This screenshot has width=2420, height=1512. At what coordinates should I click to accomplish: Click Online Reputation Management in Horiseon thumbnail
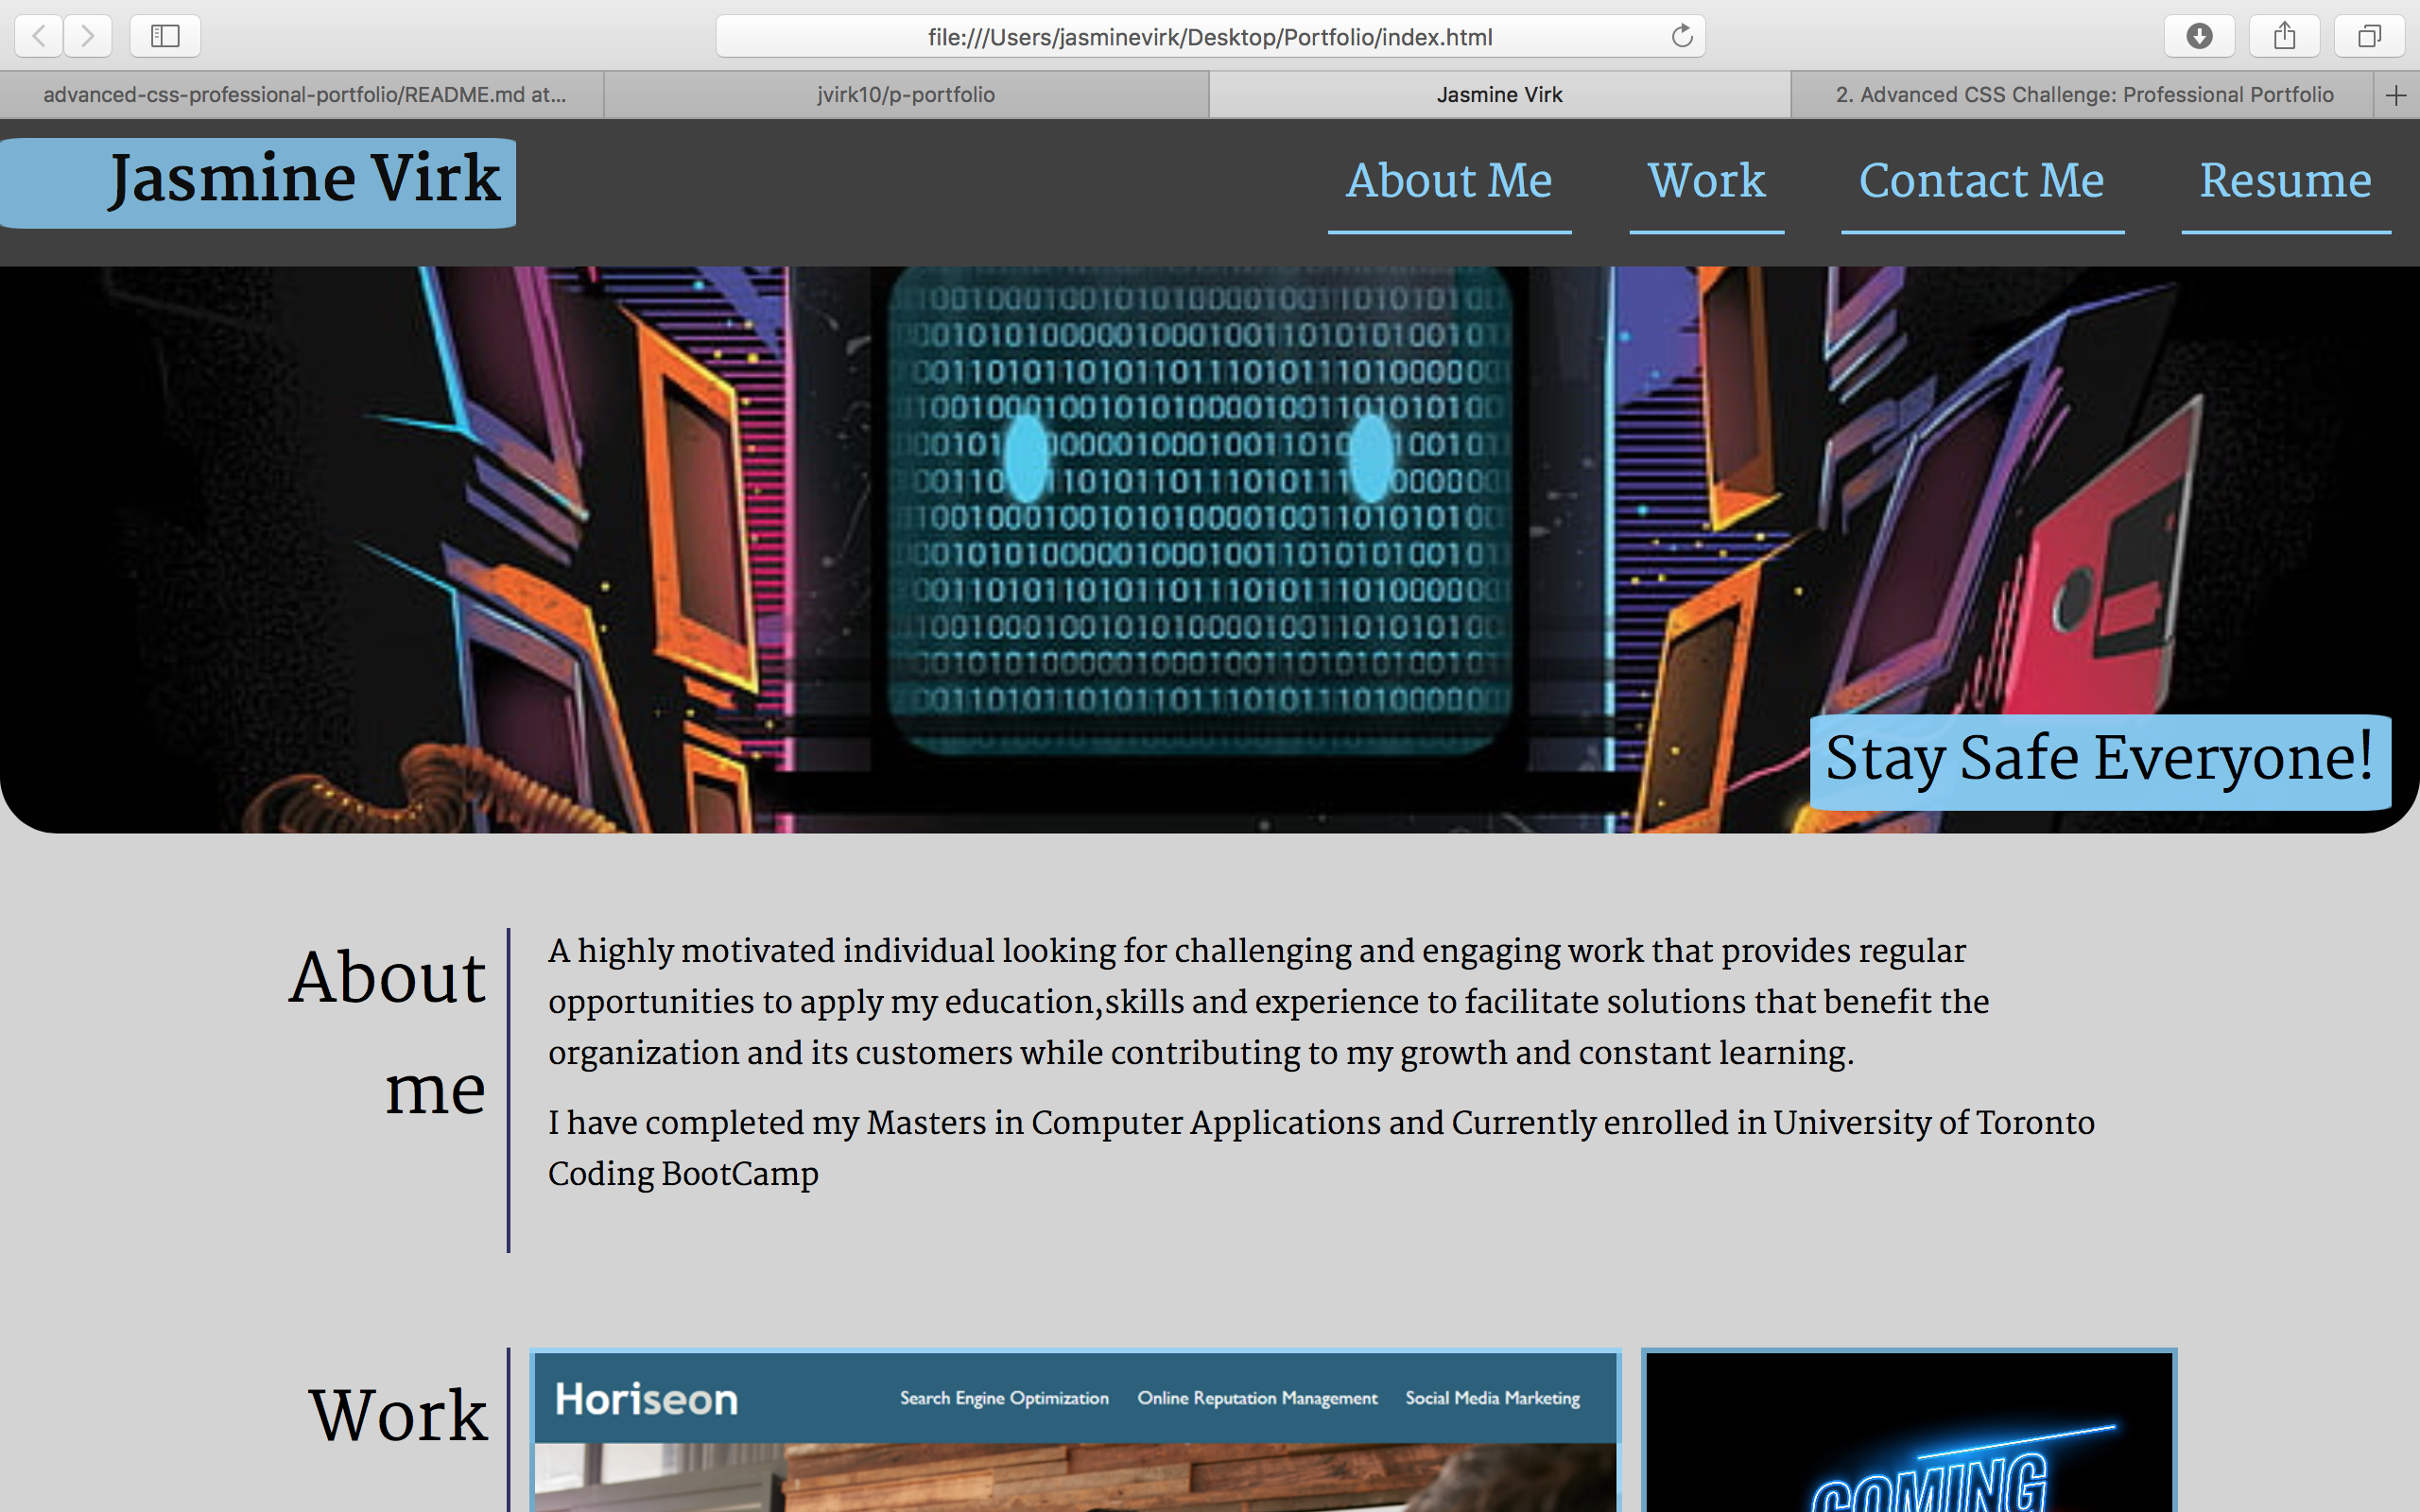[1257, 1398]
